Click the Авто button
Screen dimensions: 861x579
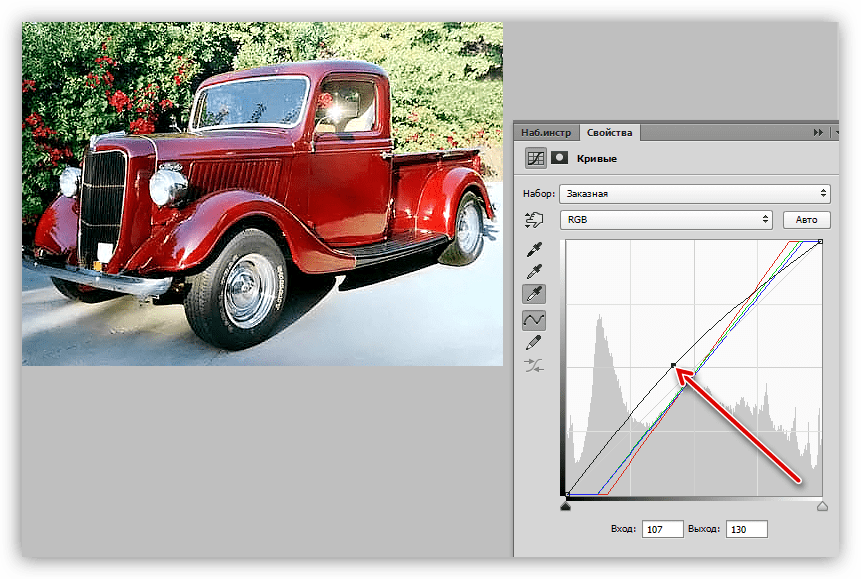(806, 220)
